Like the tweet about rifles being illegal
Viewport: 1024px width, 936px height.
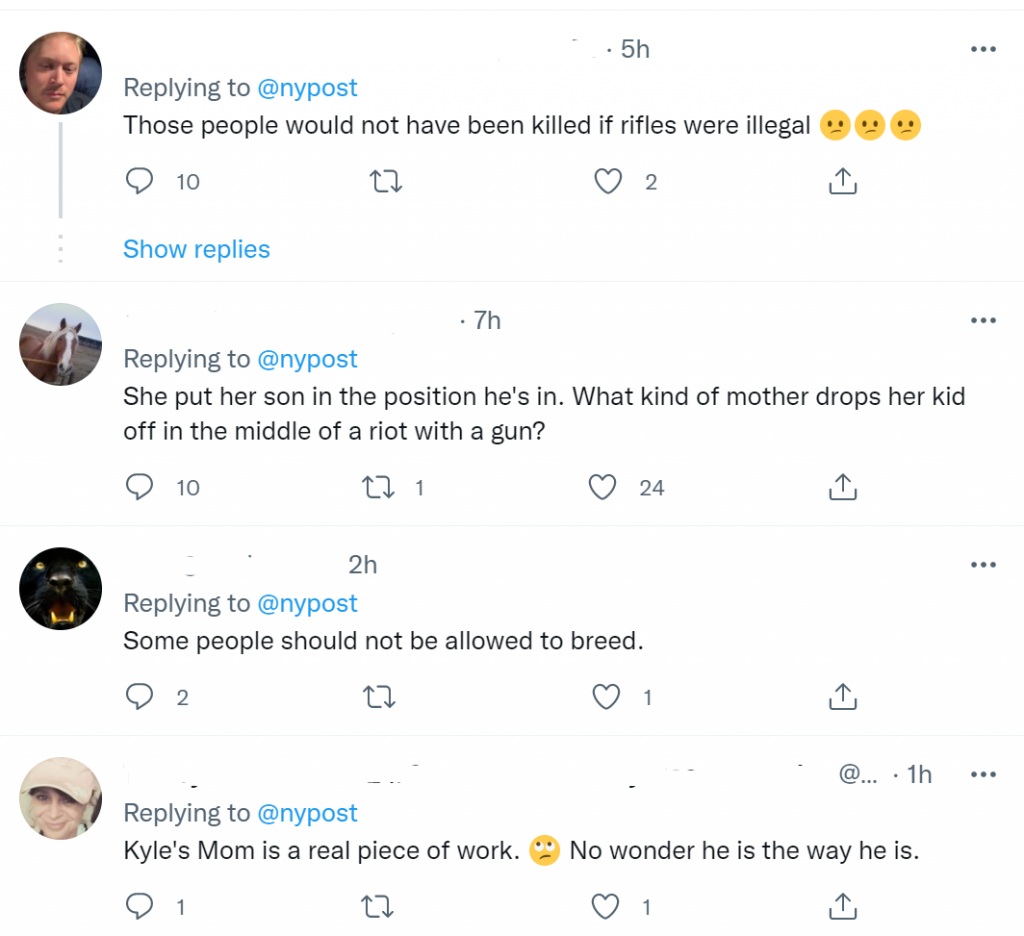607,181
